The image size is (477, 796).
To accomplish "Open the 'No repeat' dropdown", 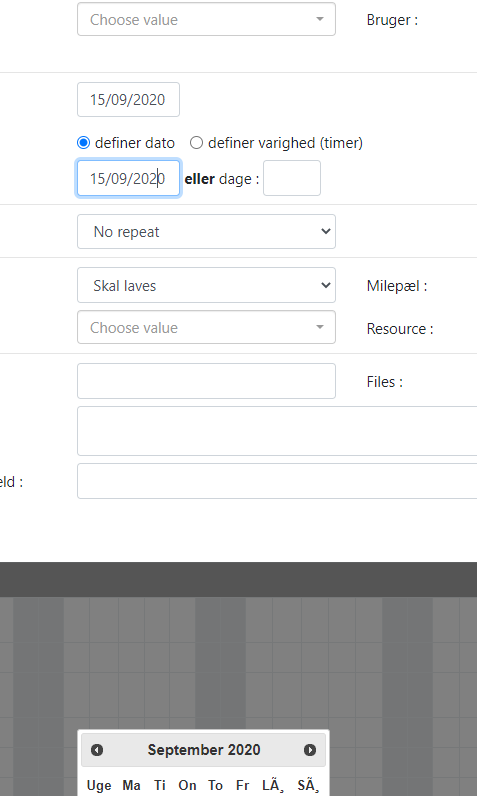I will coord(207,231).
